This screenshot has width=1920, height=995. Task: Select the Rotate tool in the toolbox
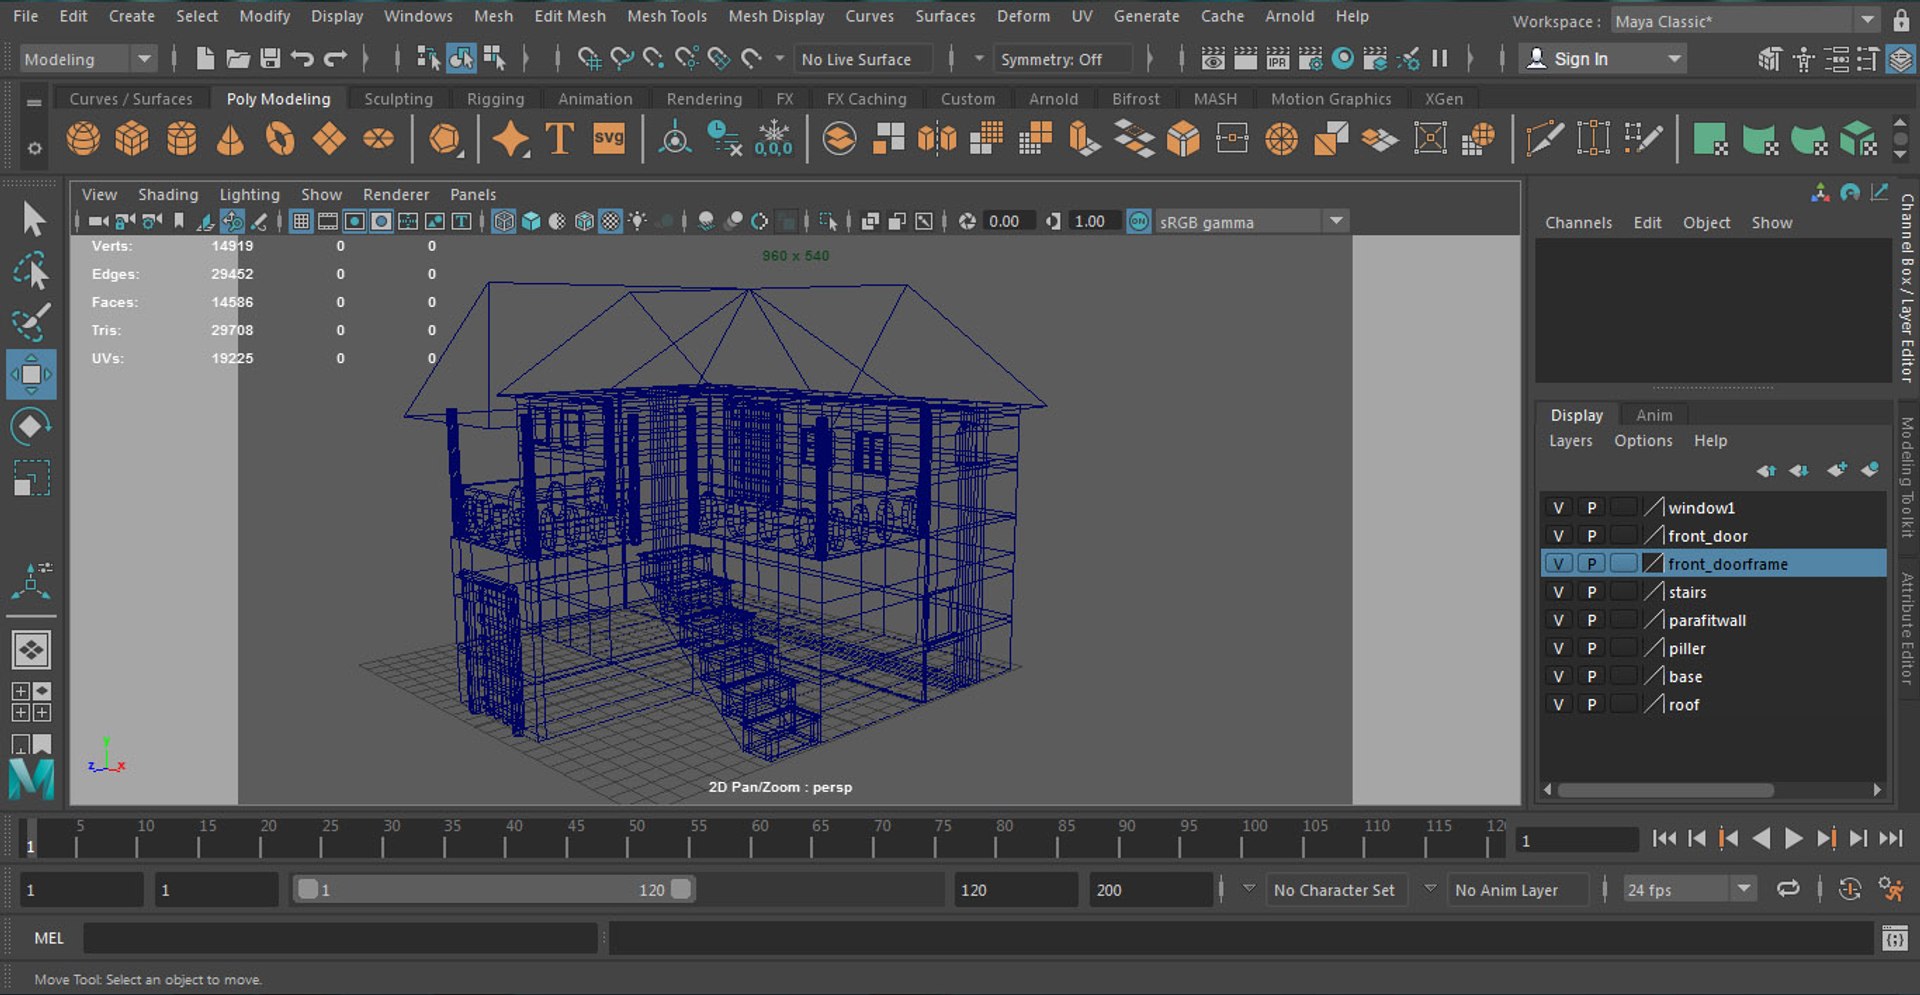[31, 426]
